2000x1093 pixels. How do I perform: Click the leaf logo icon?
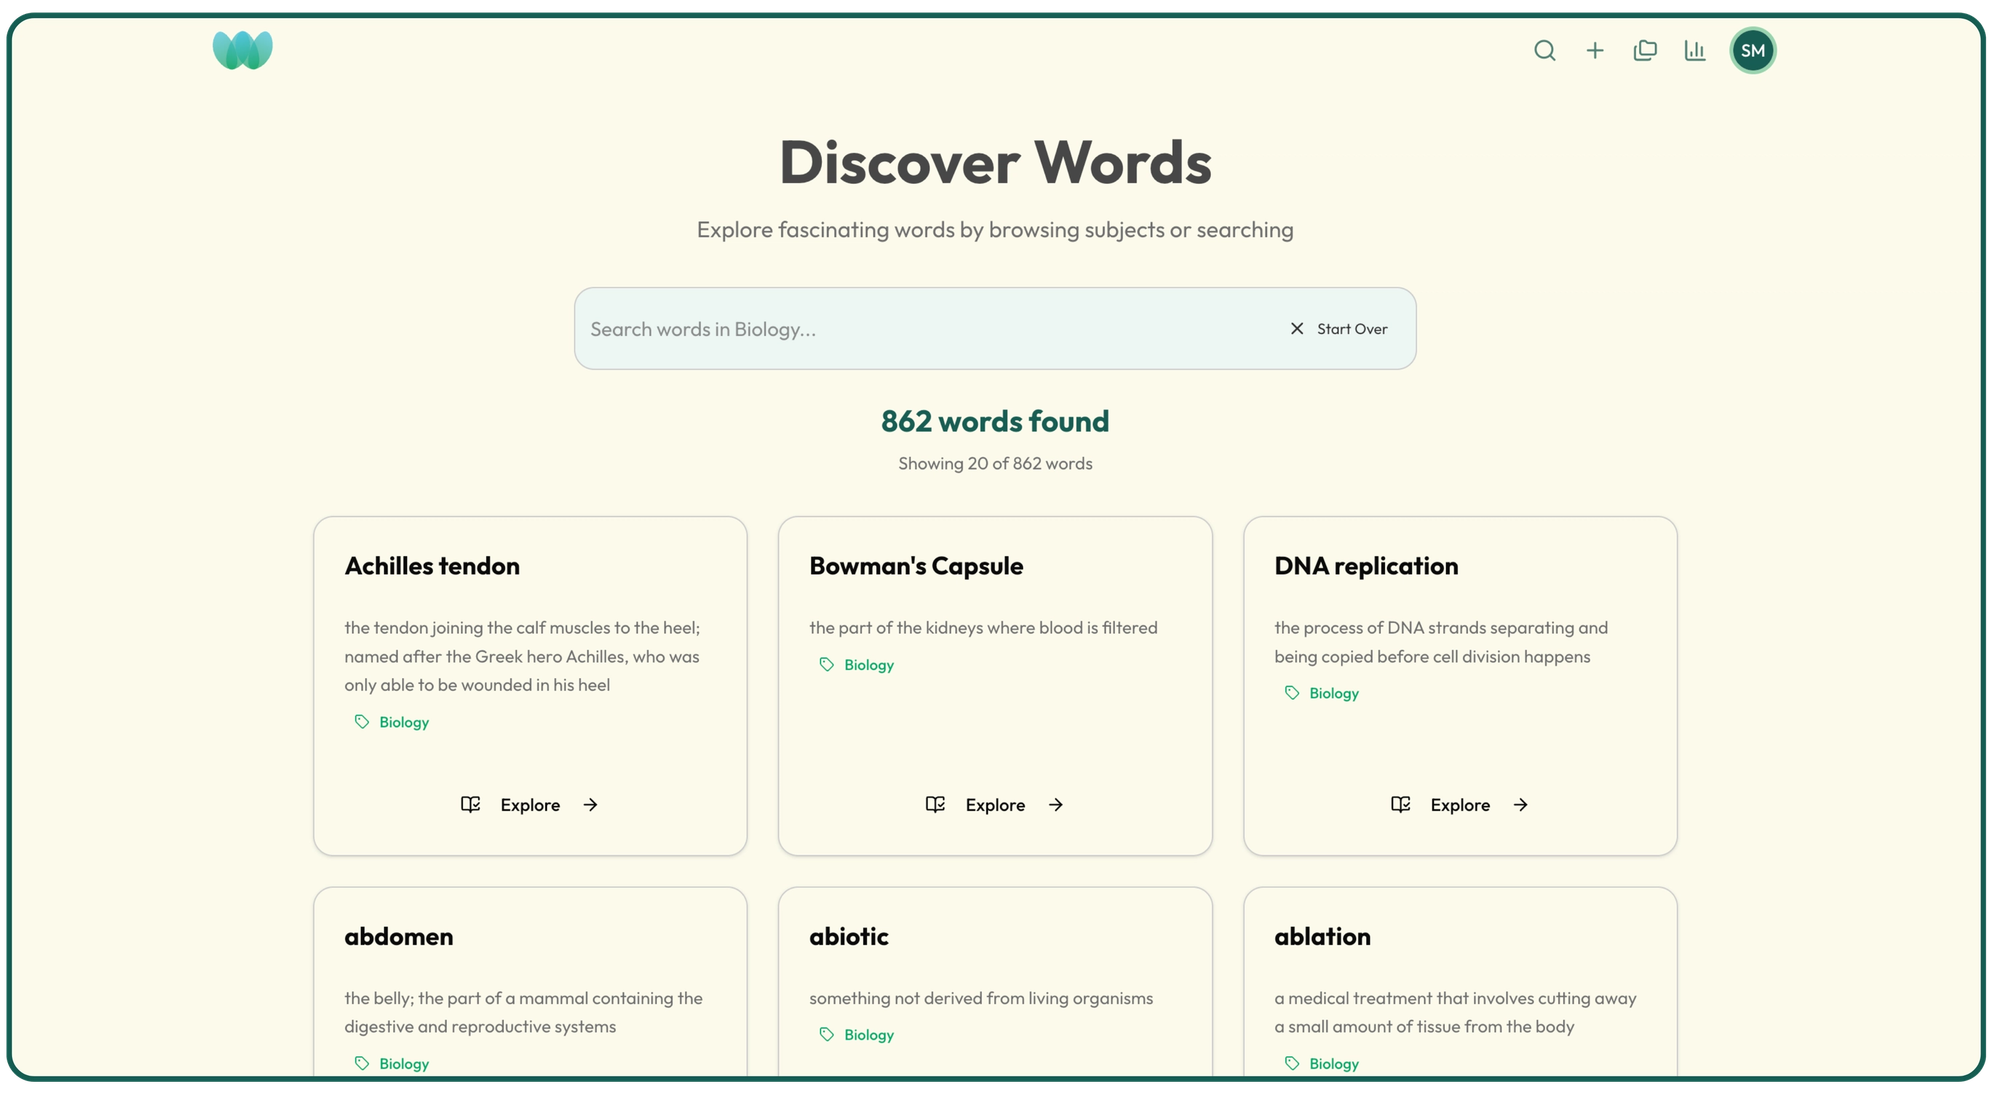243,50
